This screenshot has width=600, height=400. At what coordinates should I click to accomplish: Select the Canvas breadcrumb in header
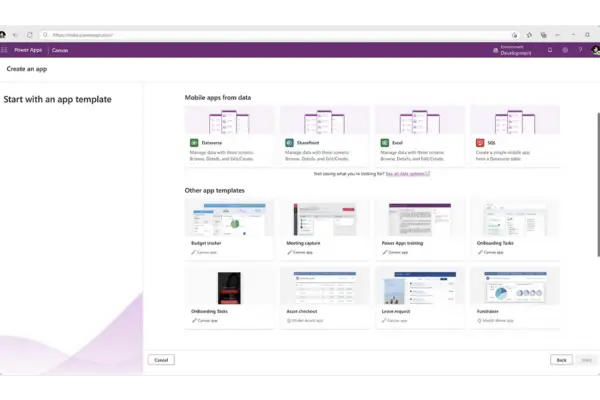(60, 50)
